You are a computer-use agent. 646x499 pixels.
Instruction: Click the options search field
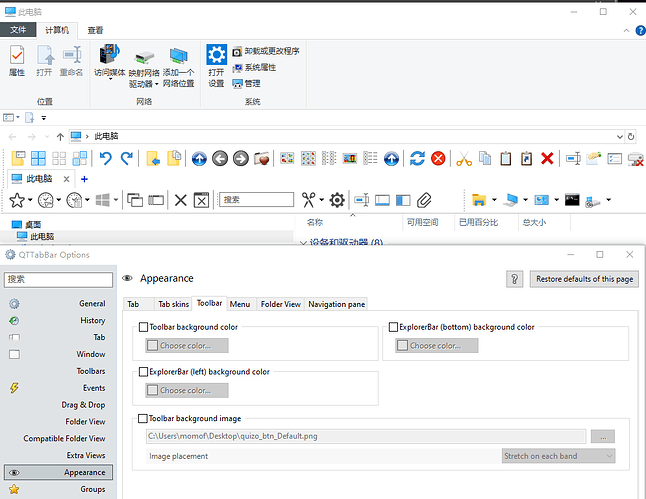point(59,279)
